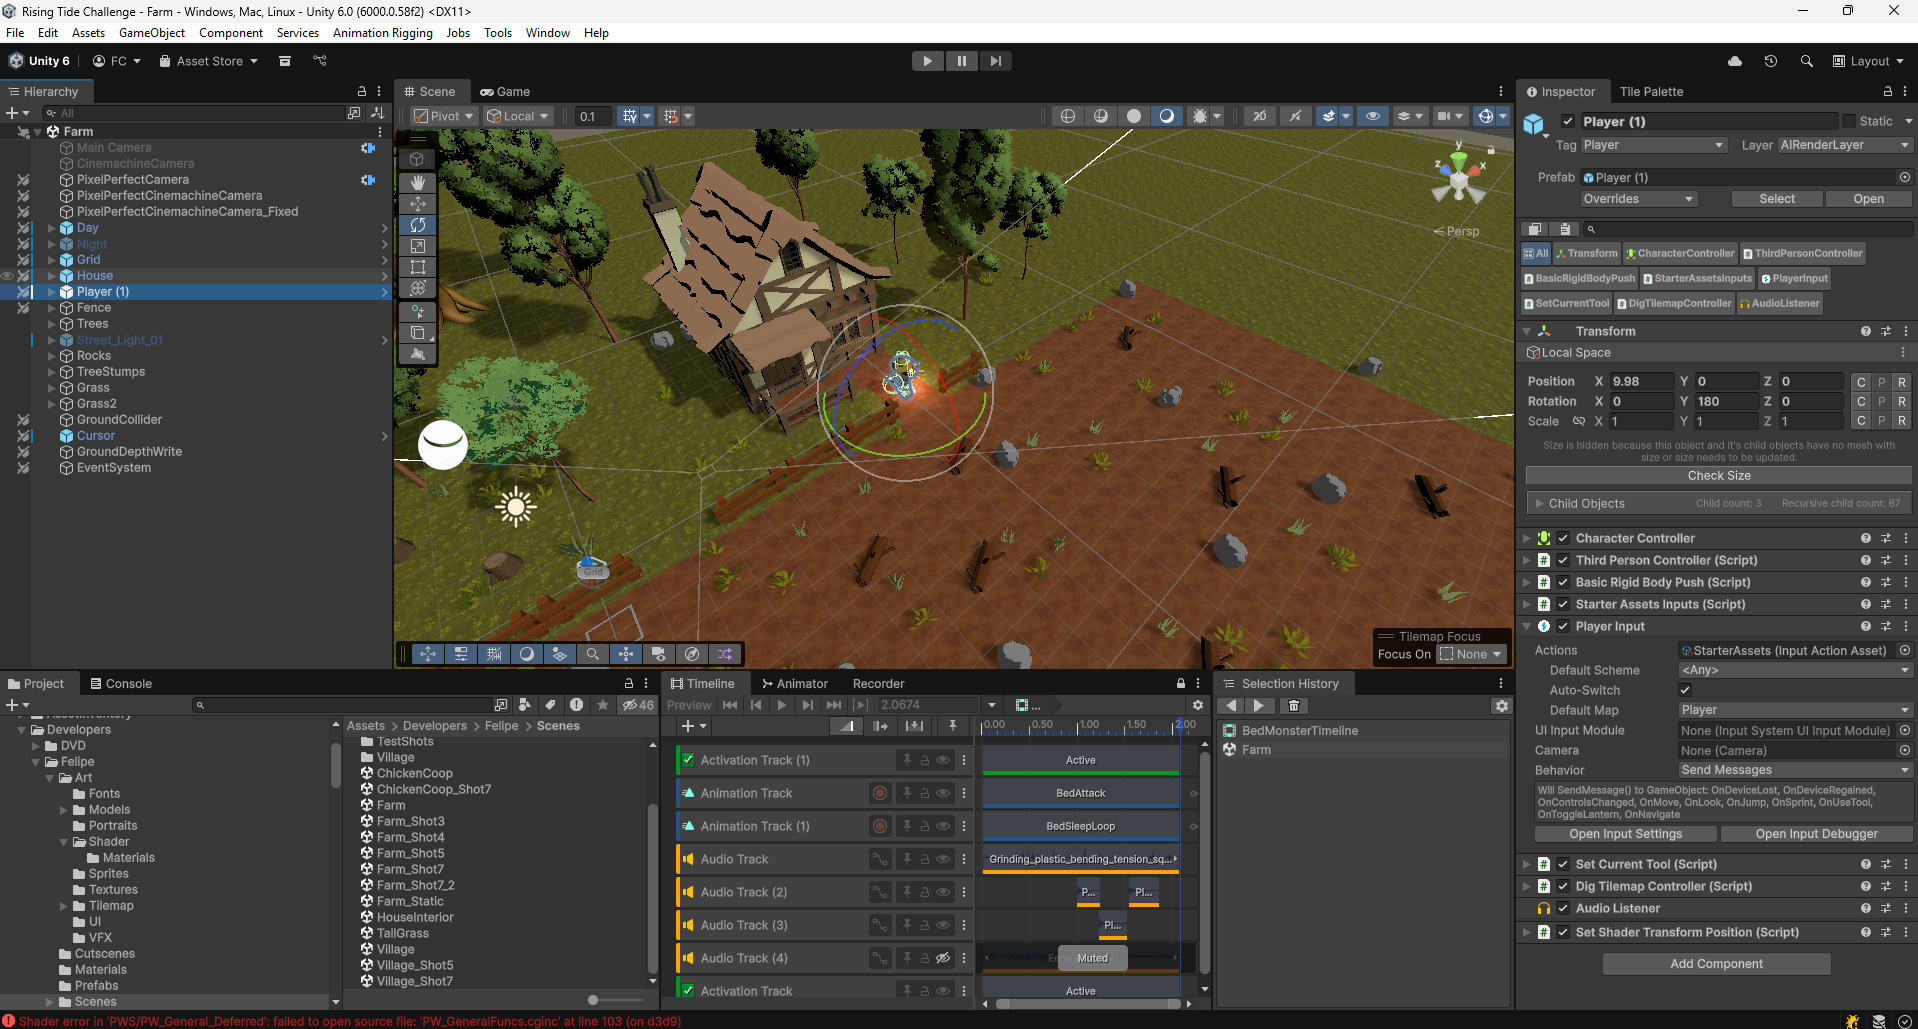
Task: Expand the Day object in Hierarchy
Action: 52,228
